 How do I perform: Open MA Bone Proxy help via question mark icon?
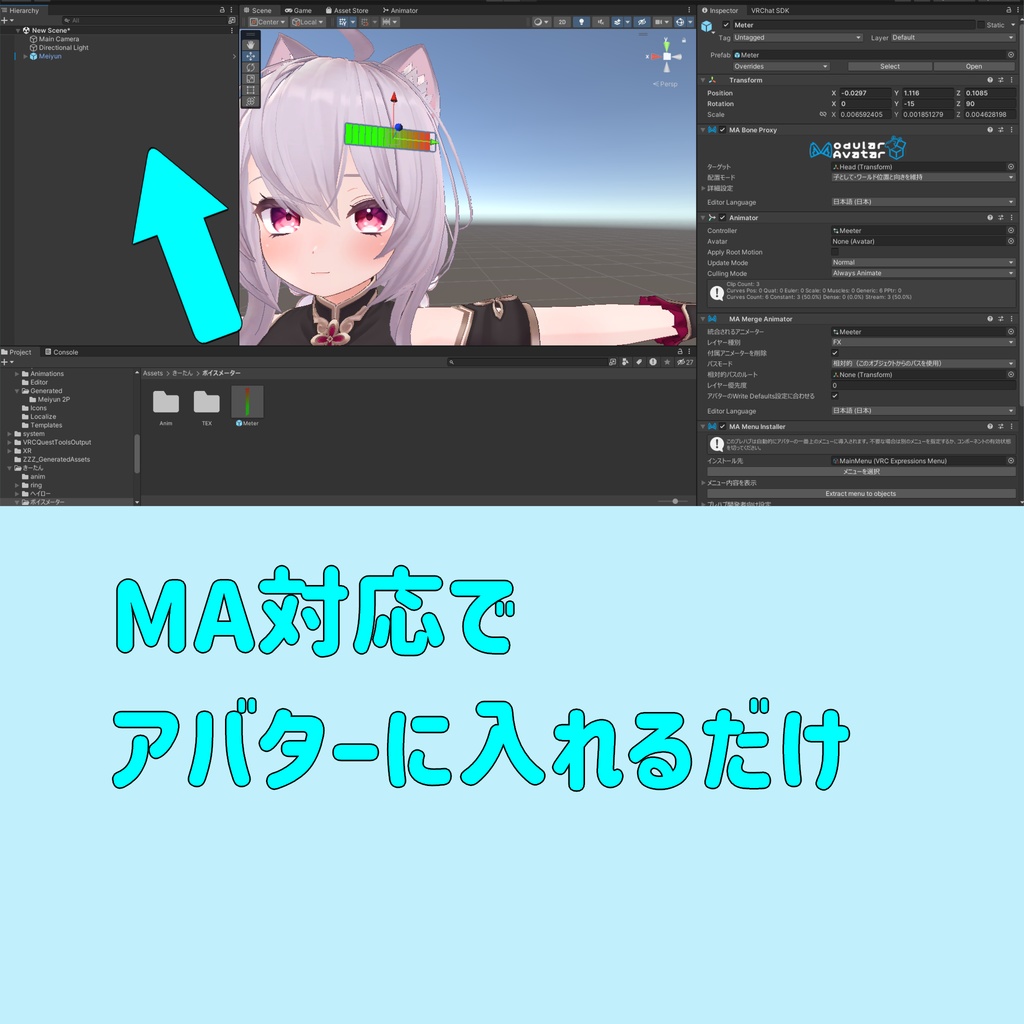click(x=989, y=130)
